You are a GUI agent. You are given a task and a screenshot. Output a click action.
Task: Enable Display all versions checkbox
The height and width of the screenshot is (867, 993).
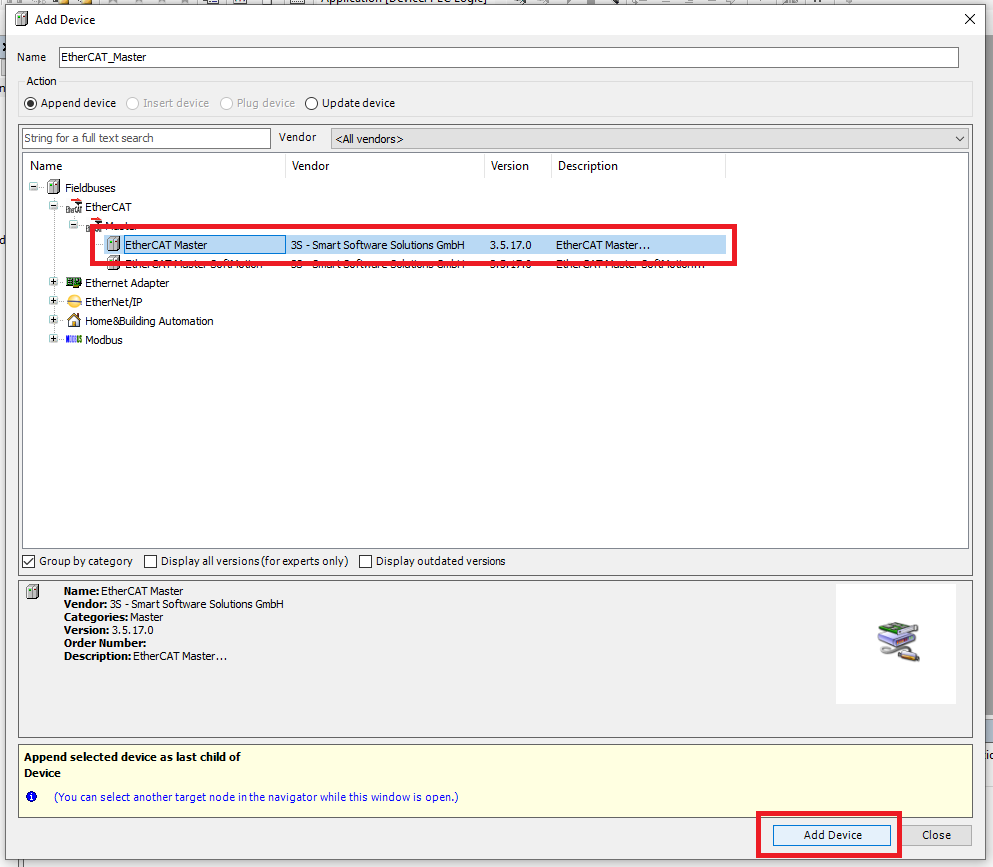(x=151, y=561)
